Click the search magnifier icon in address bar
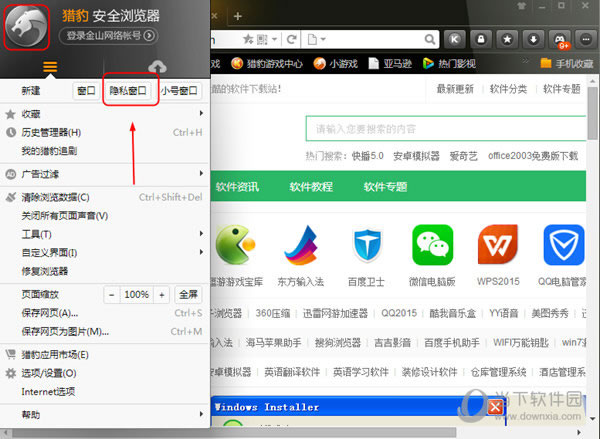This screenshot has height=439, width=600. point(430,39)
